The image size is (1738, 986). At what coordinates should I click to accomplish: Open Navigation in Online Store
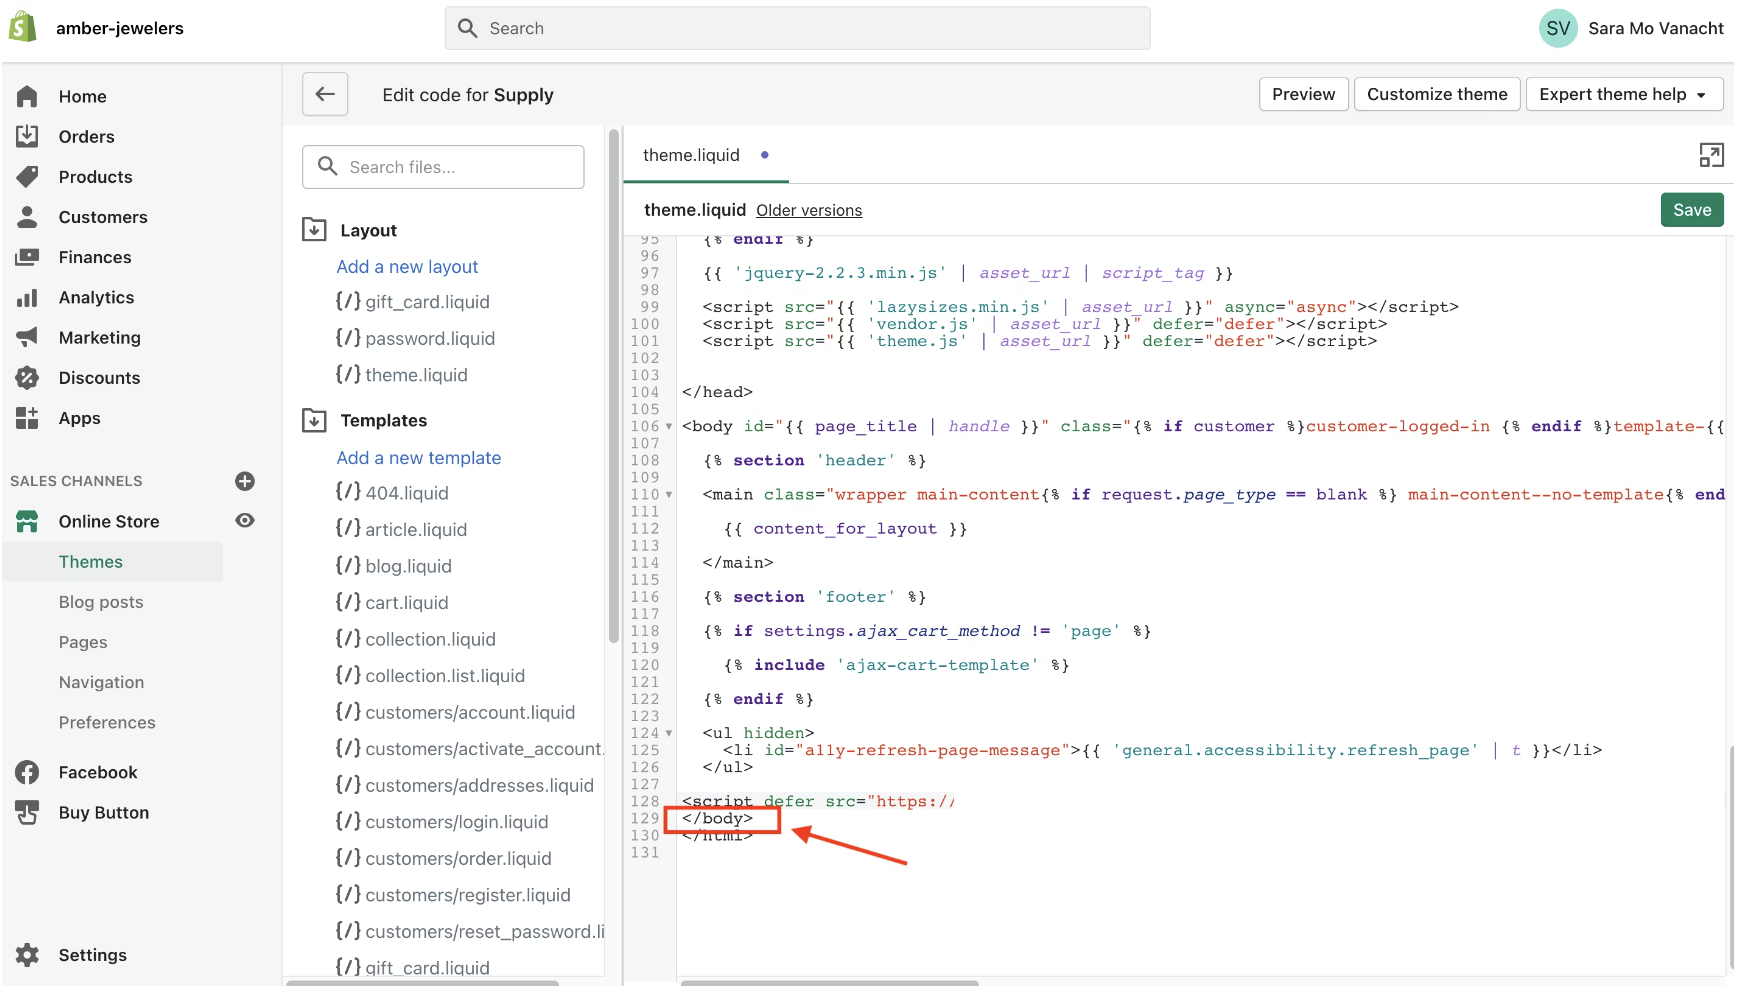pyautogui.click(x=101, y=682)
